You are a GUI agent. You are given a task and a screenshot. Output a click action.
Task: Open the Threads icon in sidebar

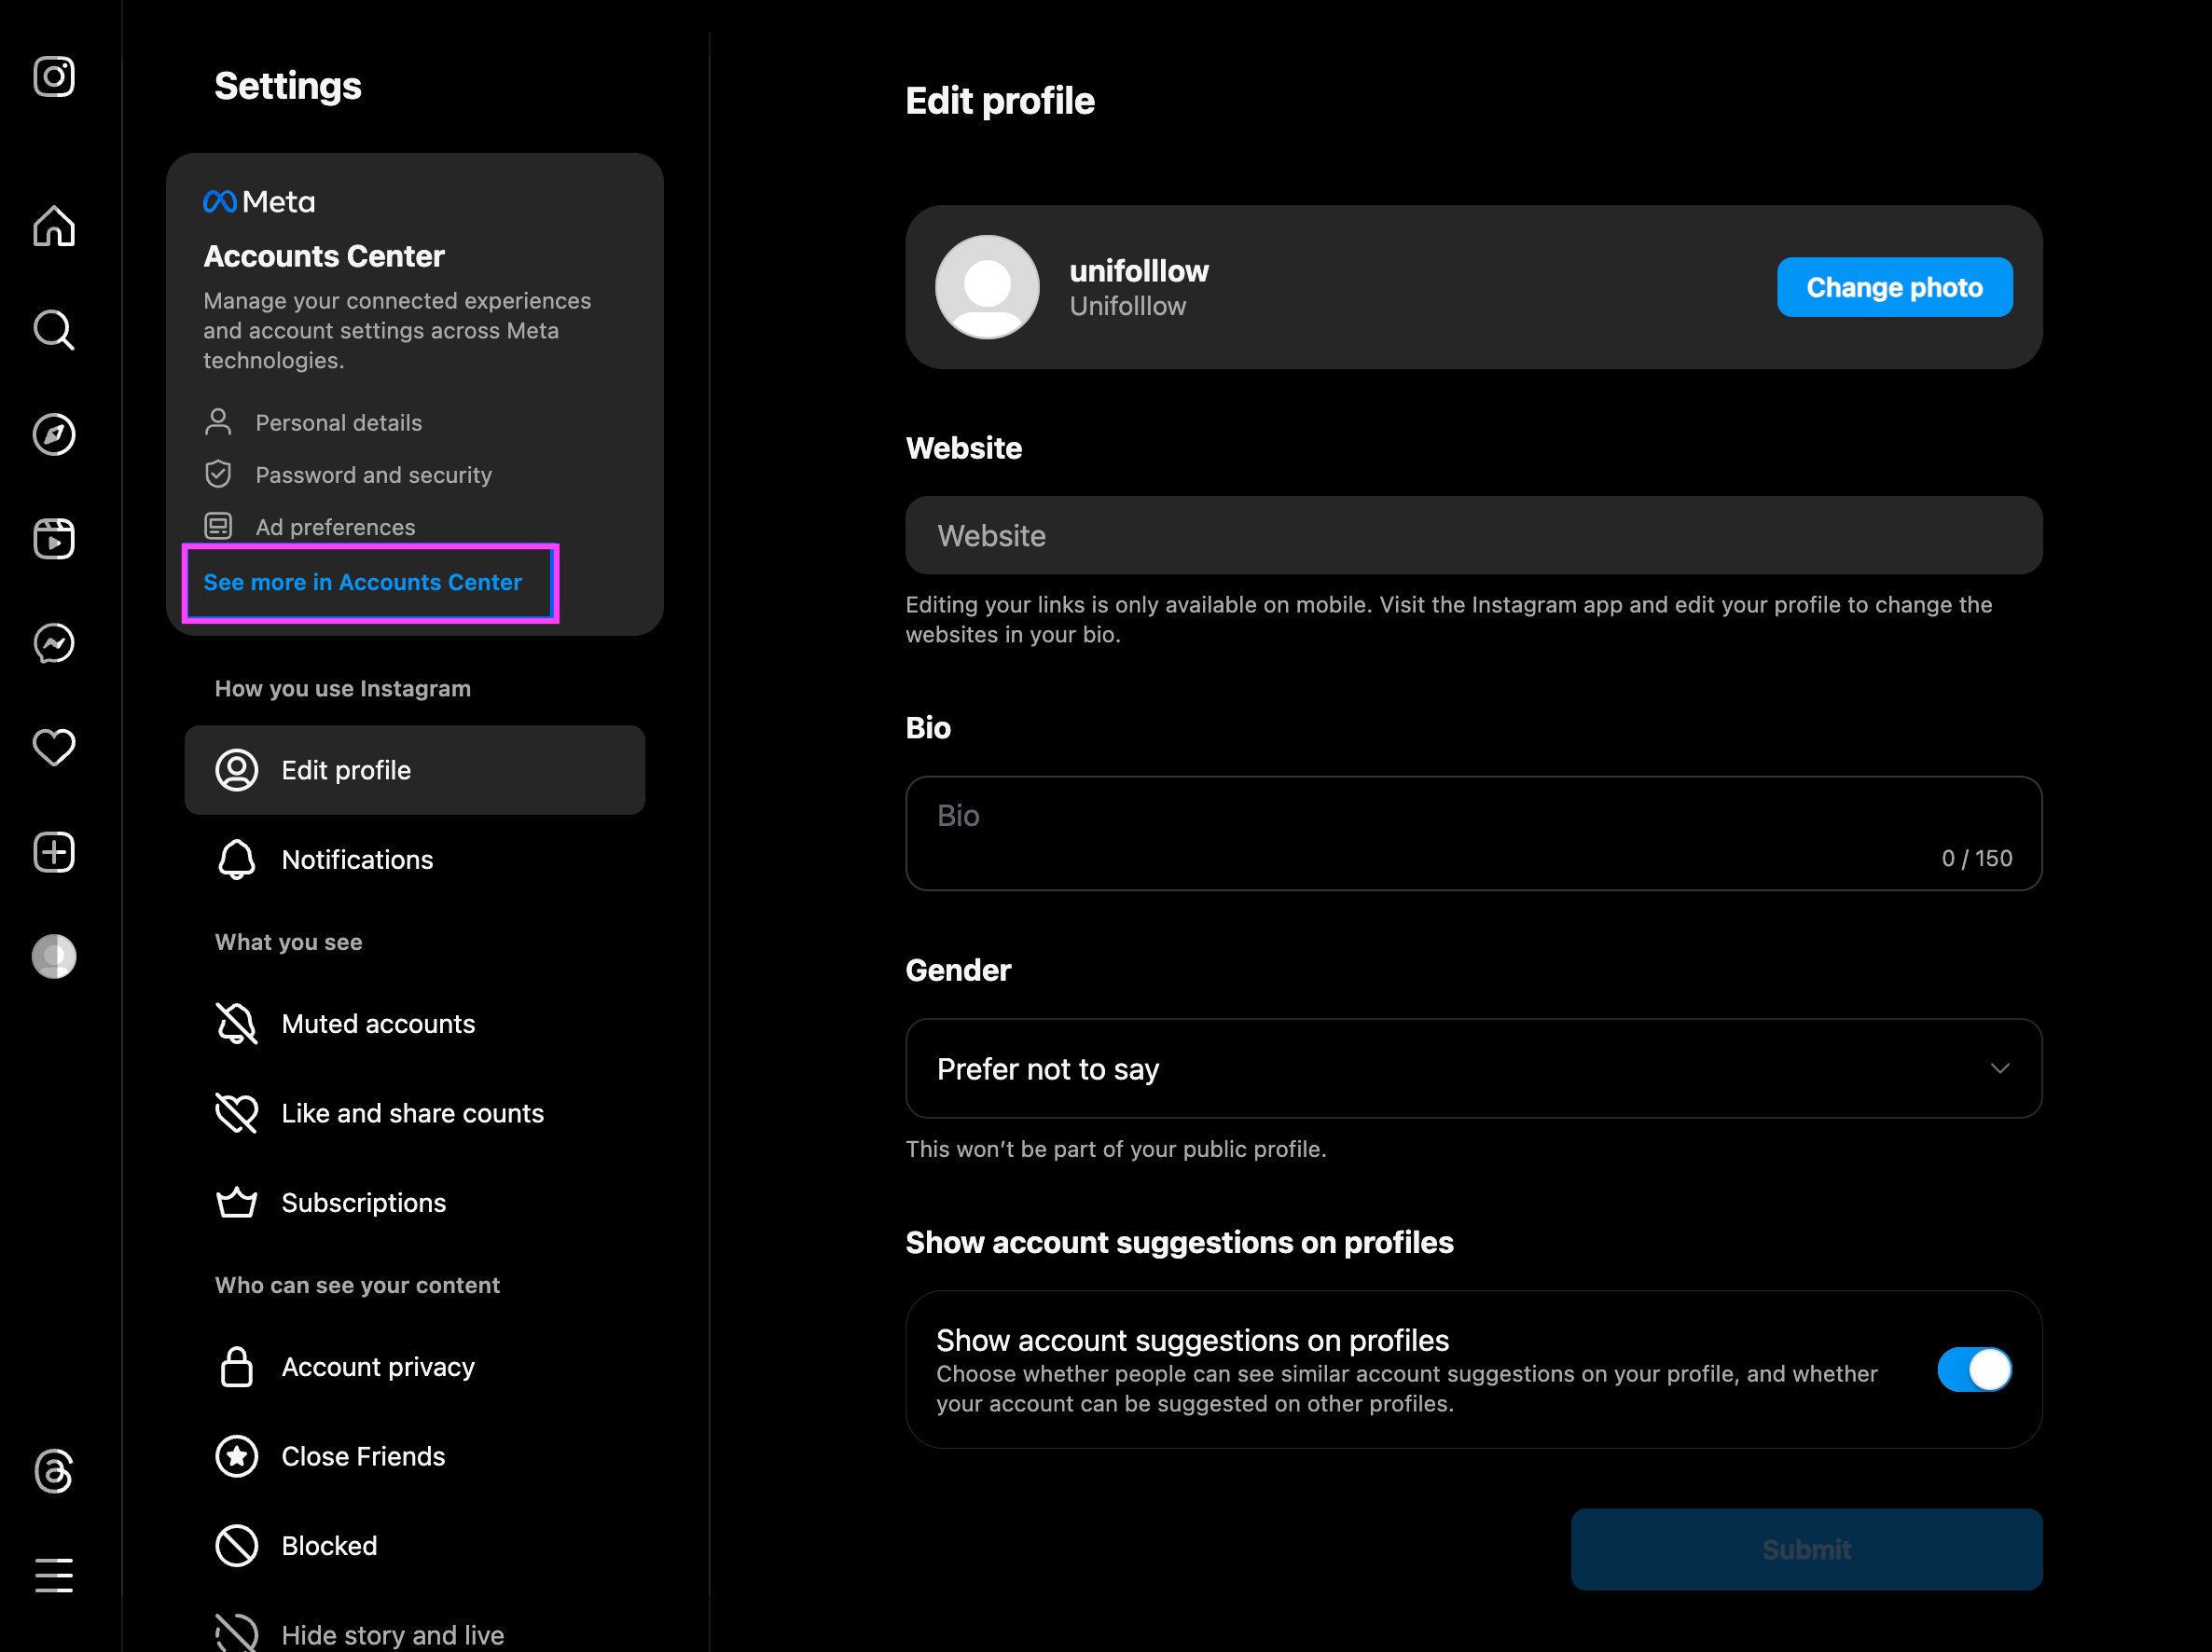tap(54, 1471)
